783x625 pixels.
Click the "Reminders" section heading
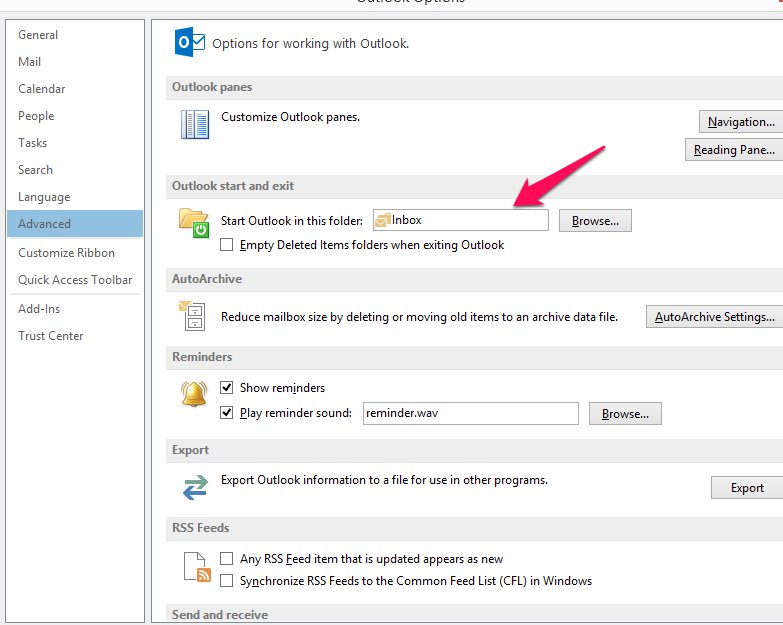tap(202, 356)
